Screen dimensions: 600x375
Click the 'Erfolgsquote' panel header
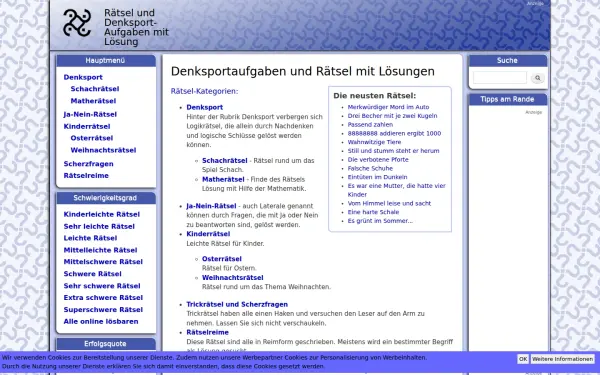point(105,344)
